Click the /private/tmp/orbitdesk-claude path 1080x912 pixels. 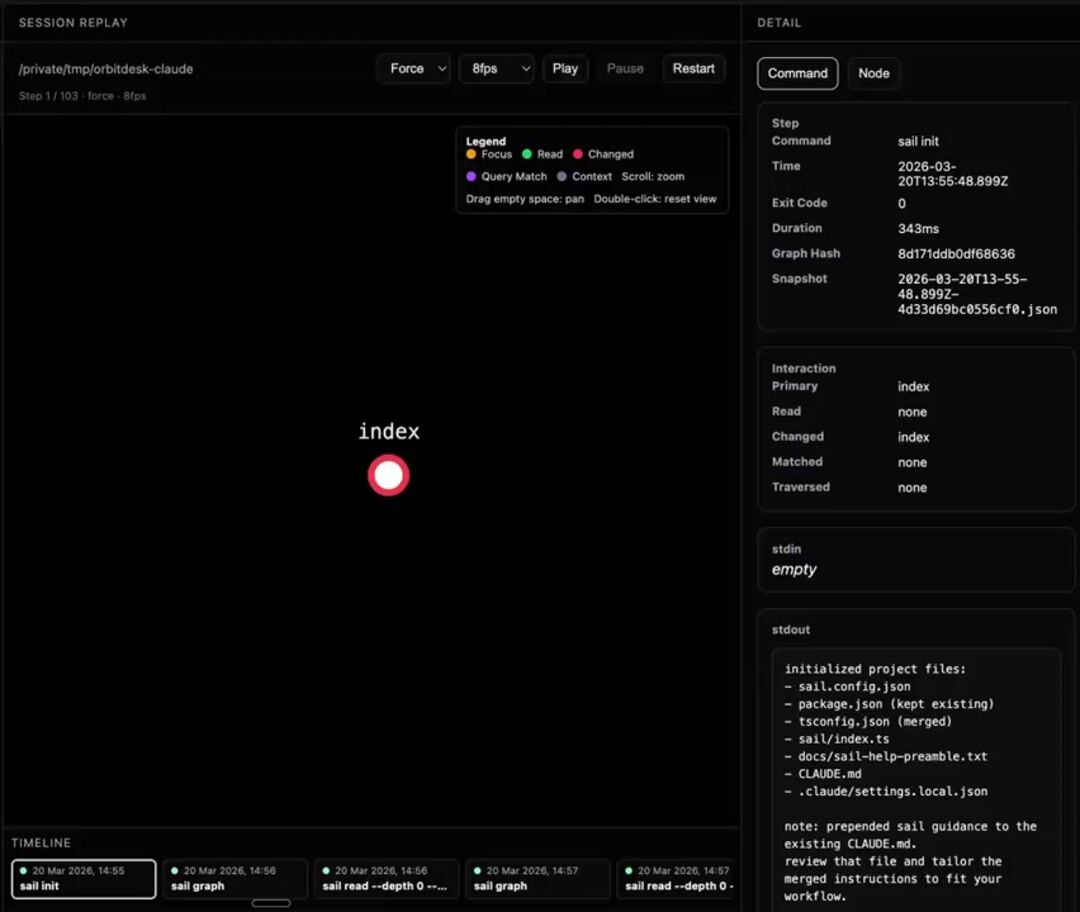click(106, 69)
